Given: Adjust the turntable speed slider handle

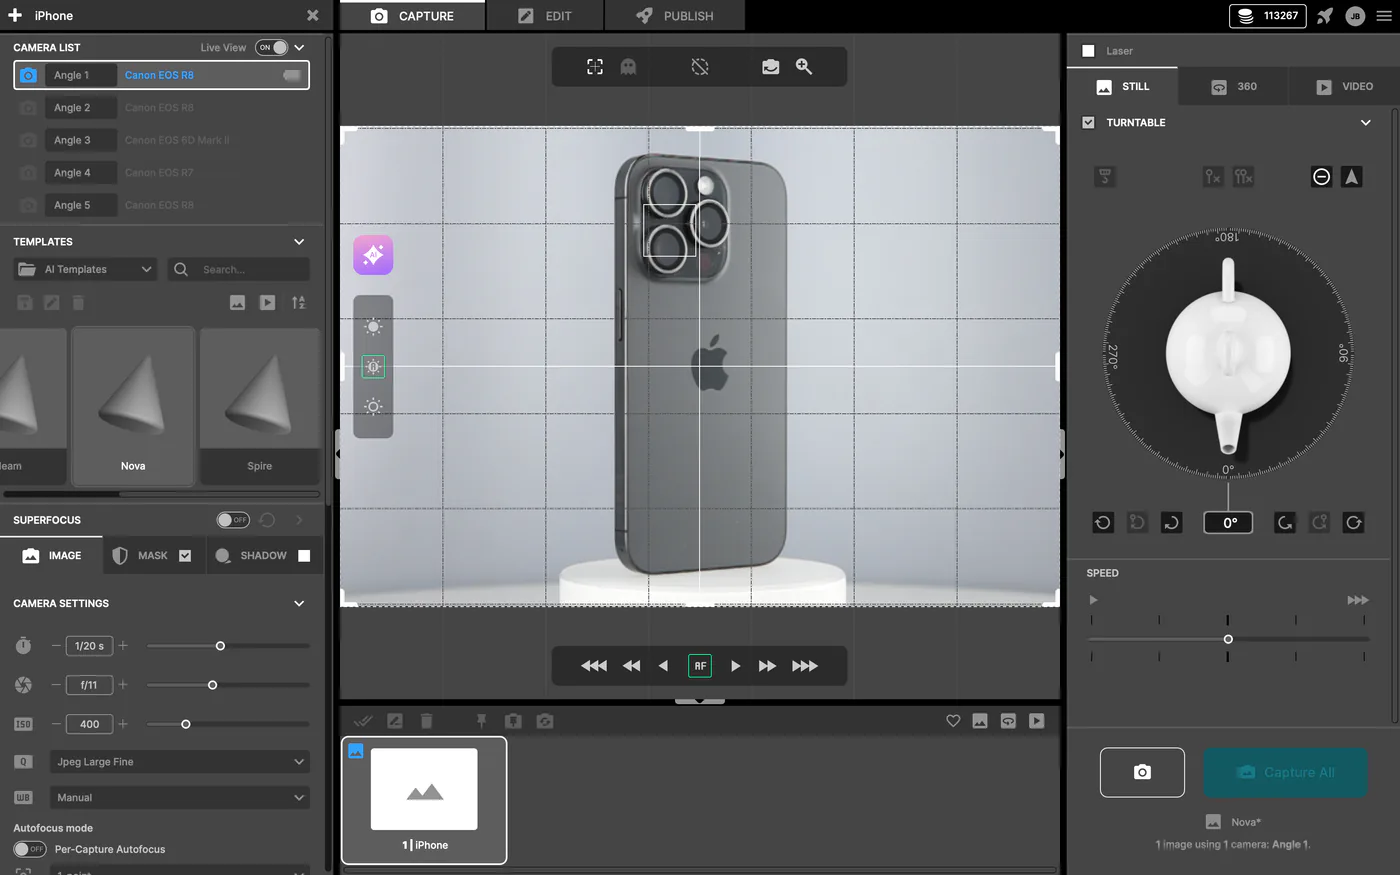Looking at the screenshot, I should (x=1228, y=639).
